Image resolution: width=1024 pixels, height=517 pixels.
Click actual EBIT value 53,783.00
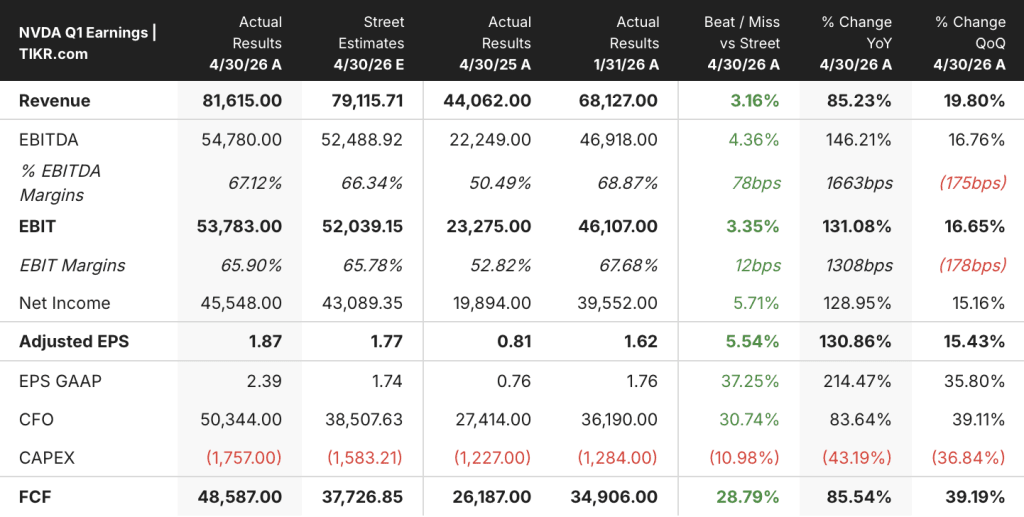click(x=240, y=227)
